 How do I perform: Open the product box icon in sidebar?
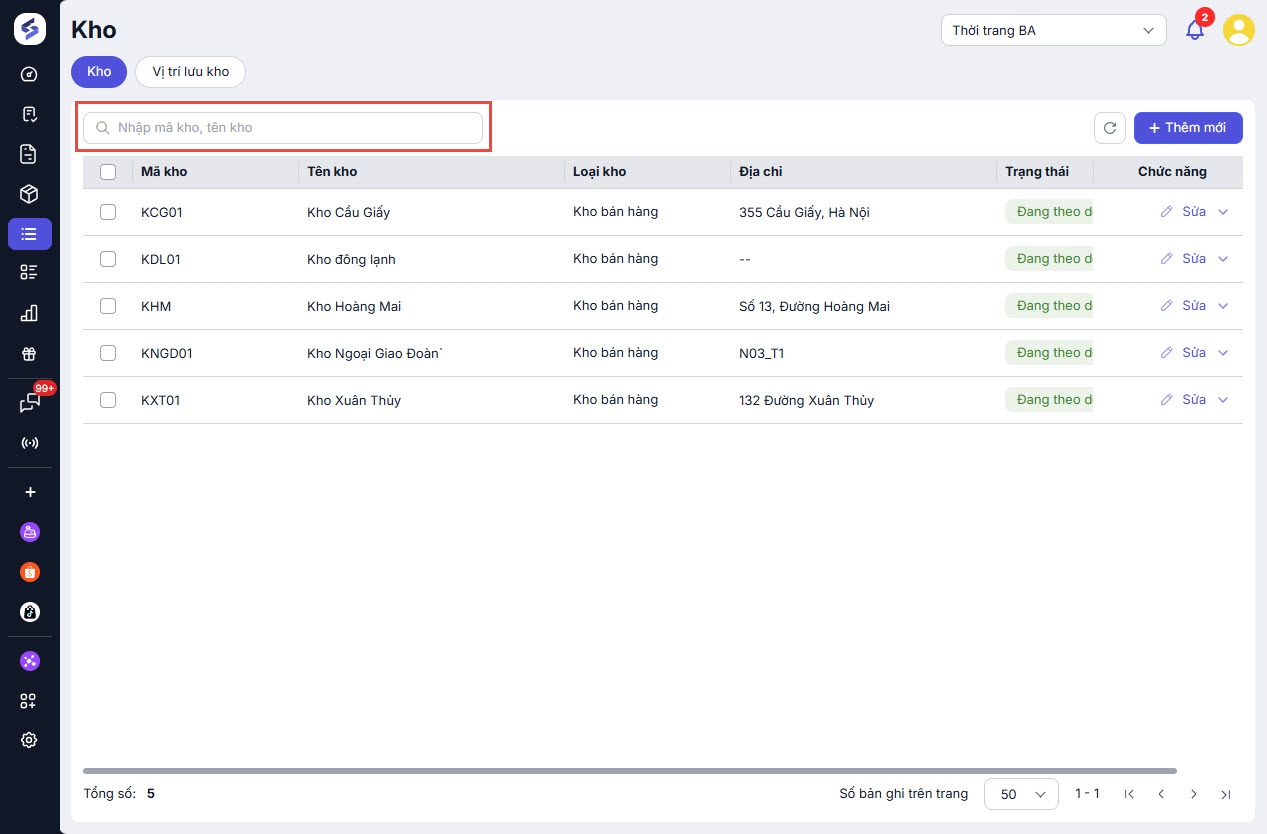(x=29, y=194)
